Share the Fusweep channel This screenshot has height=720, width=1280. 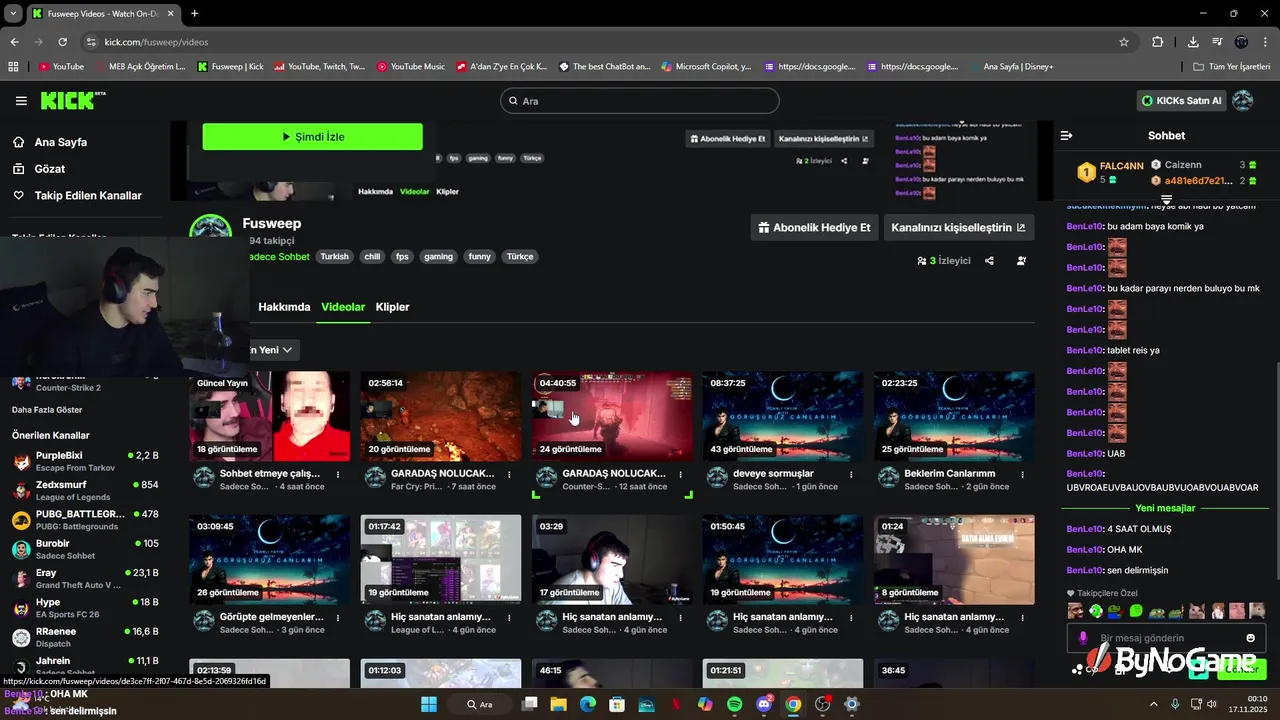pyautogui.click(x=989, y=260)
